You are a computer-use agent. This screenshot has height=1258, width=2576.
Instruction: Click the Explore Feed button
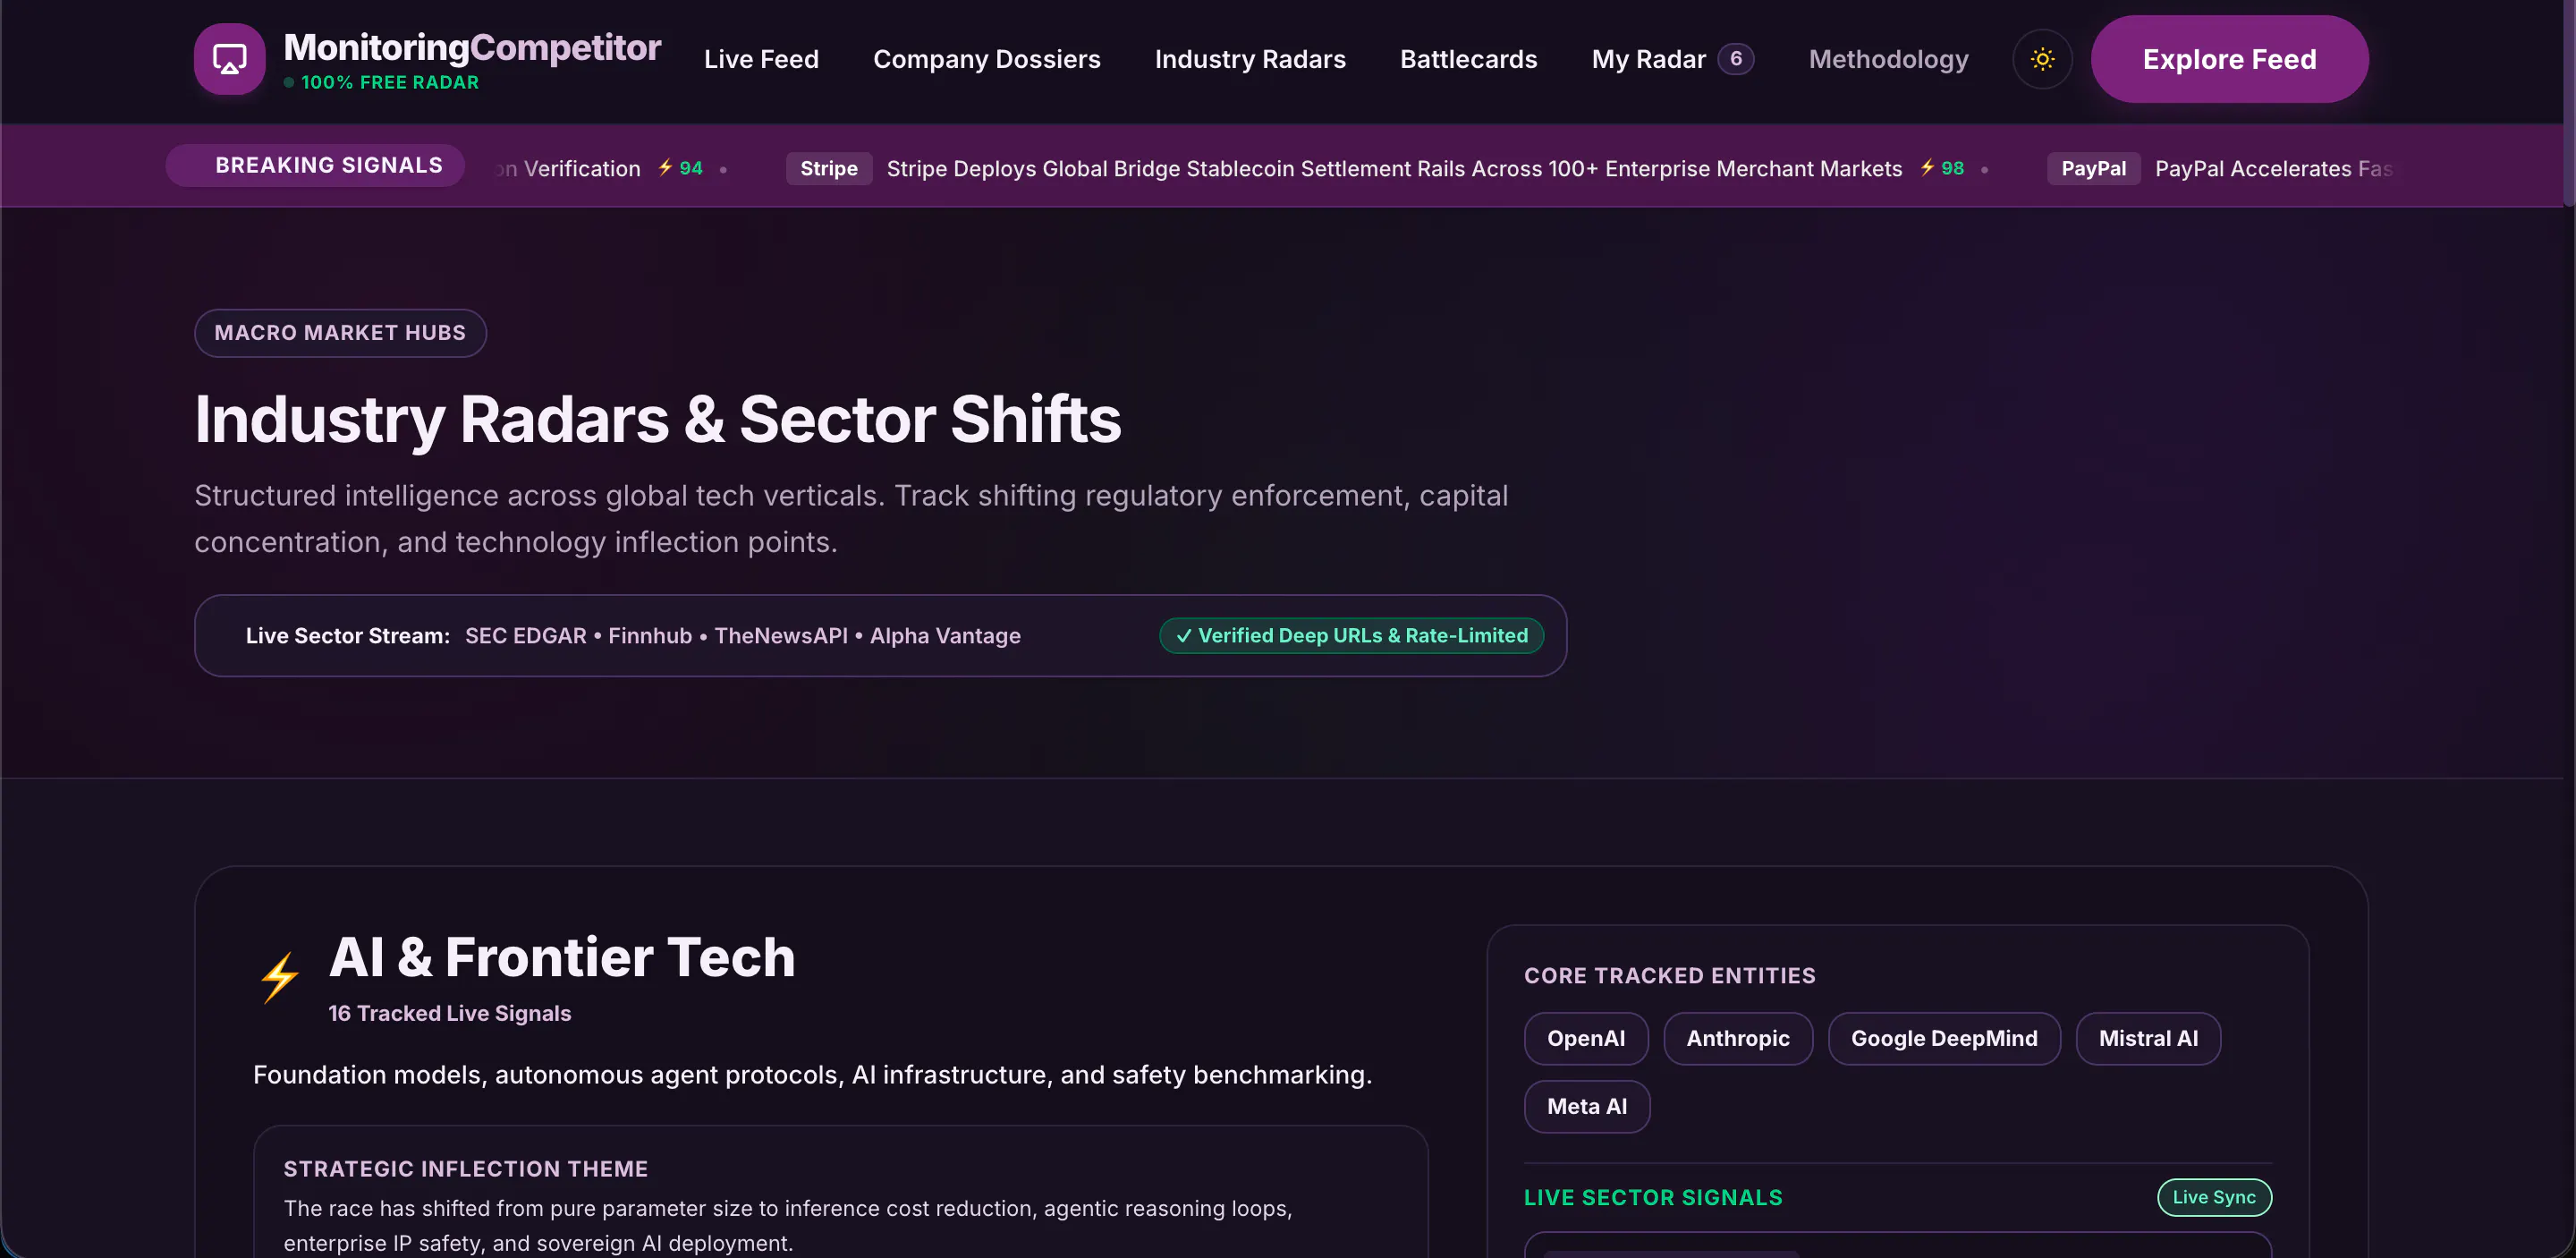[x=2229, y=59]
